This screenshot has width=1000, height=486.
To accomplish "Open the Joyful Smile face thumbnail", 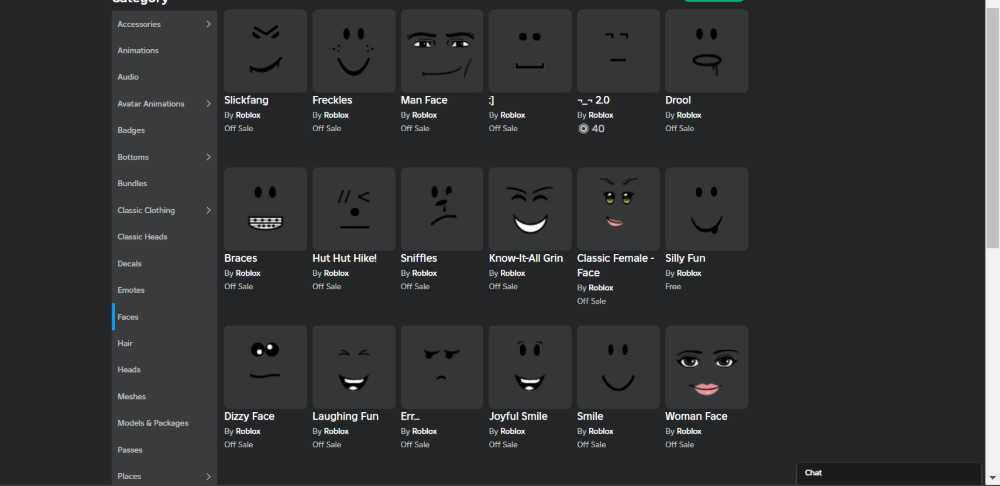I will [530, 367].
